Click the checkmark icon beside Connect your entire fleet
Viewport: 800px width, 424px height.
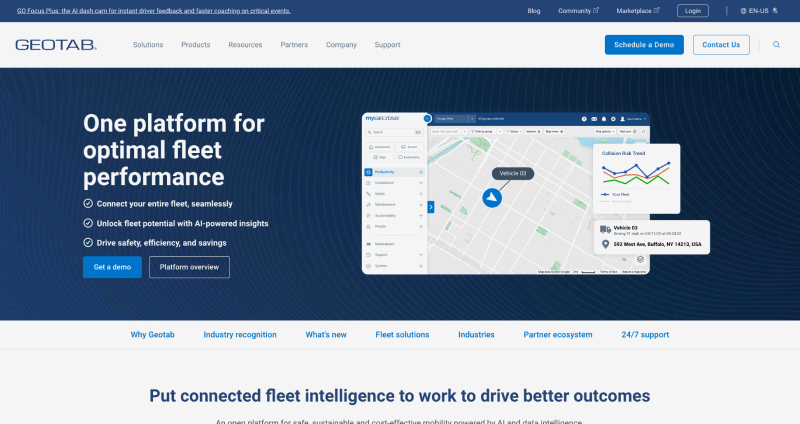coord(88,204)
